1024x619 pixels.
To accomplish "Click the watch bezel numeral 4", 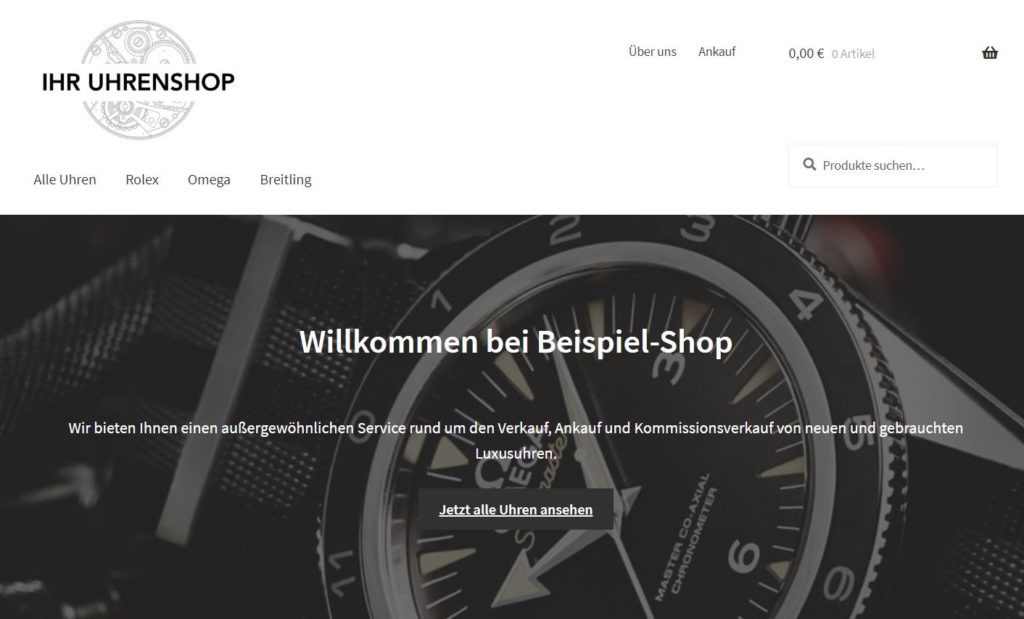I will (x=807, y=306).
